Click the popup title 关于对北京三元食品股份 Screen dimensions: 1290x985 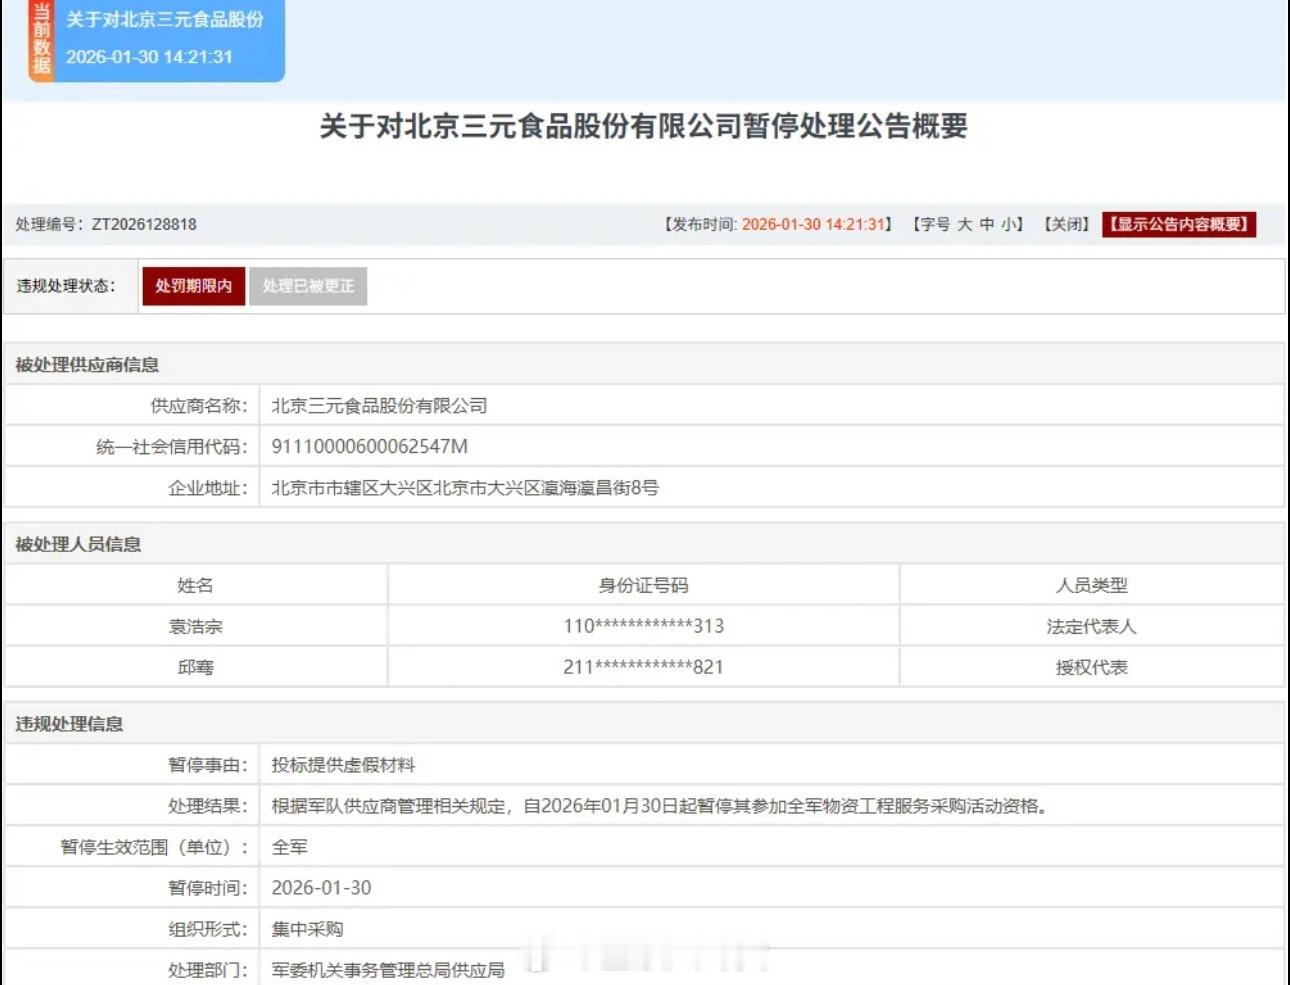(165, 21)
